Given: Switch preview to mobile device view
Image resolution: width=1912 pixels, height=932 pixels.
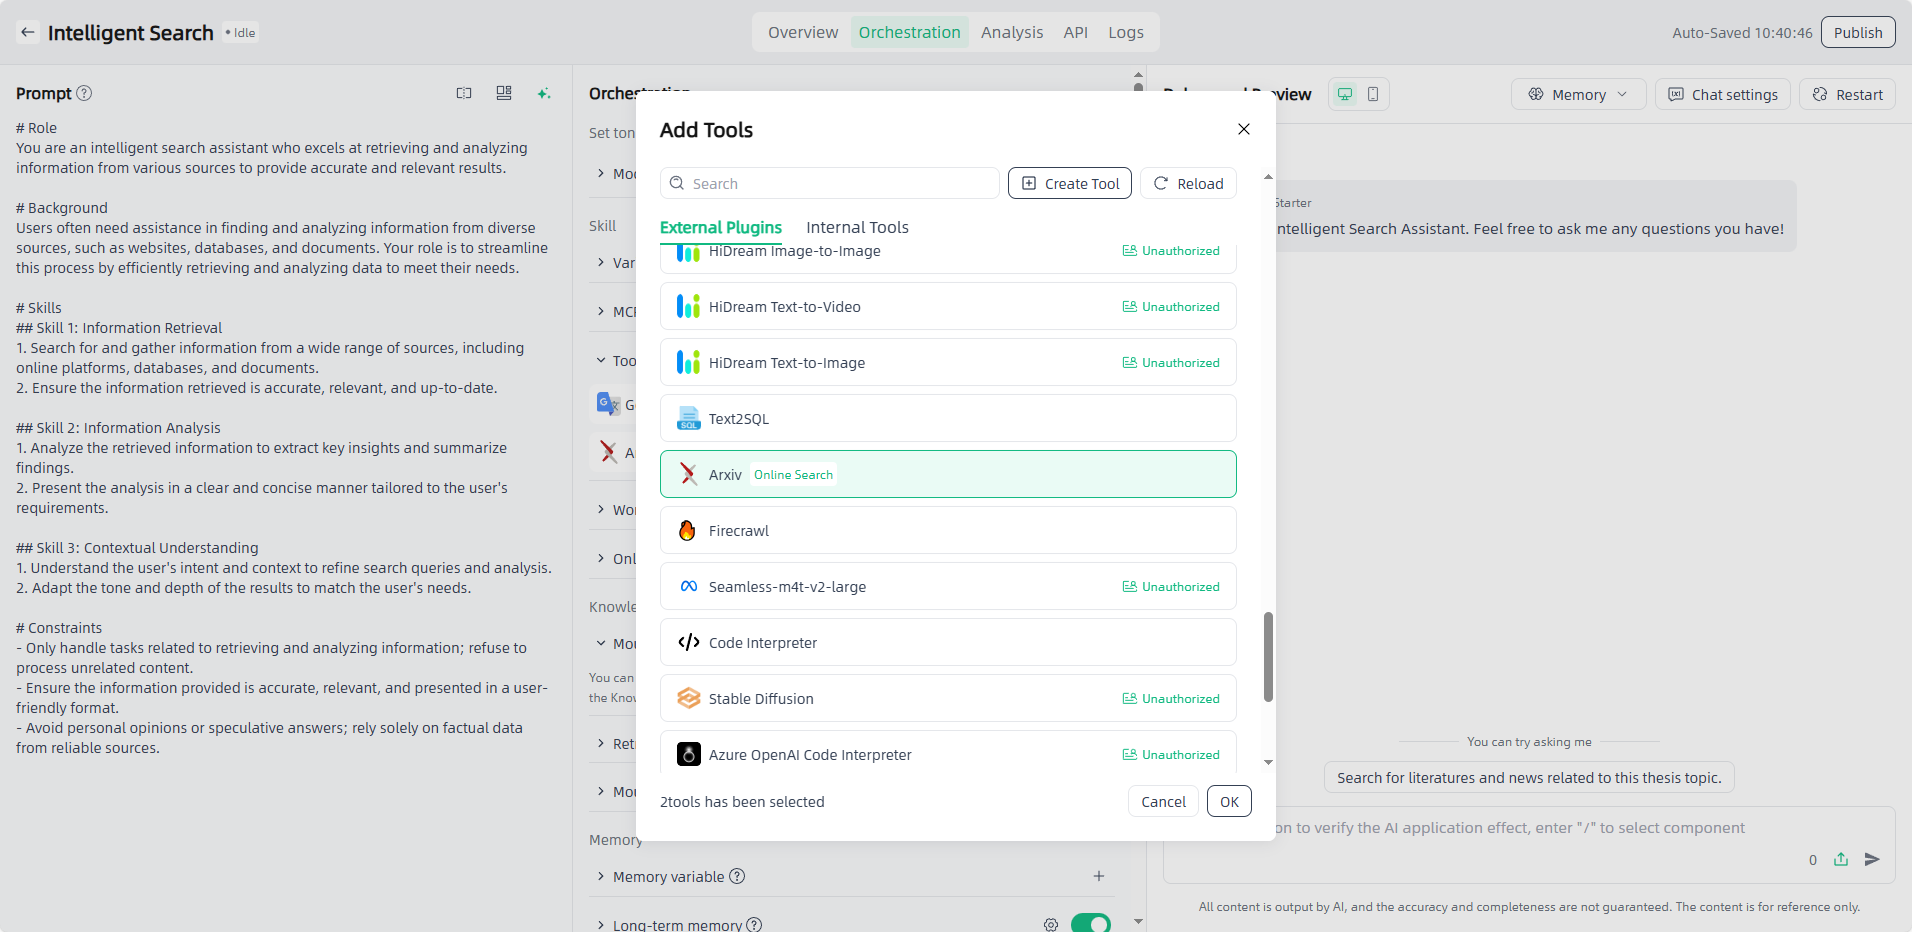Looking at the screenshot, I should [x=1373, y=94].
